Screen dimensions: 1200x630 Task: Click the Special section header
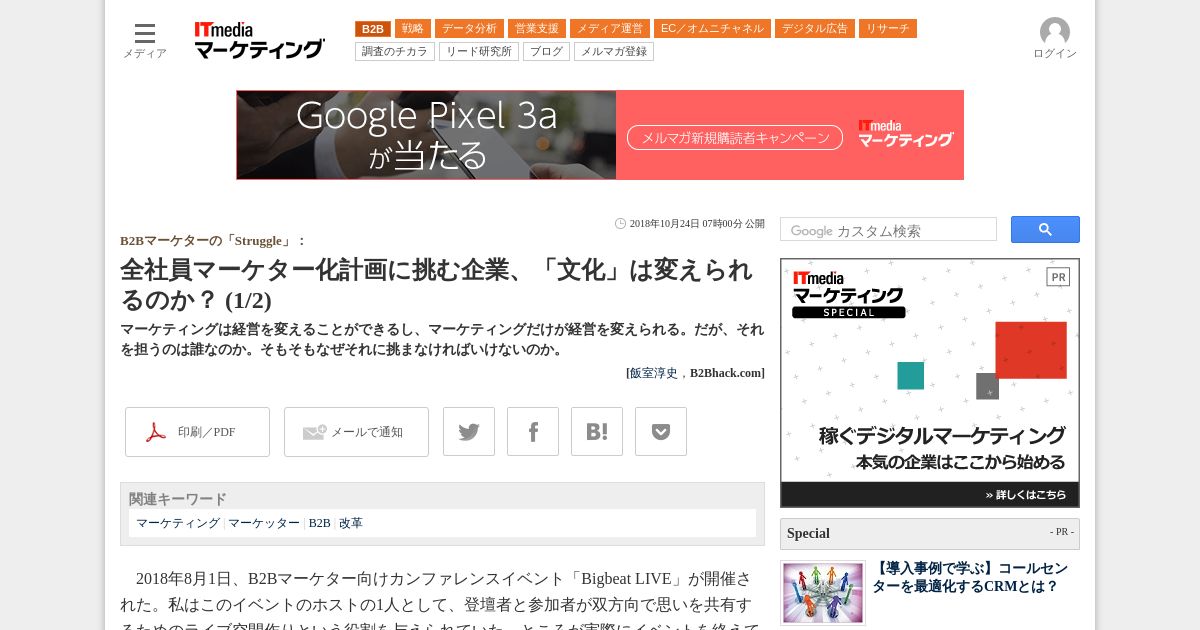(930, 533)
